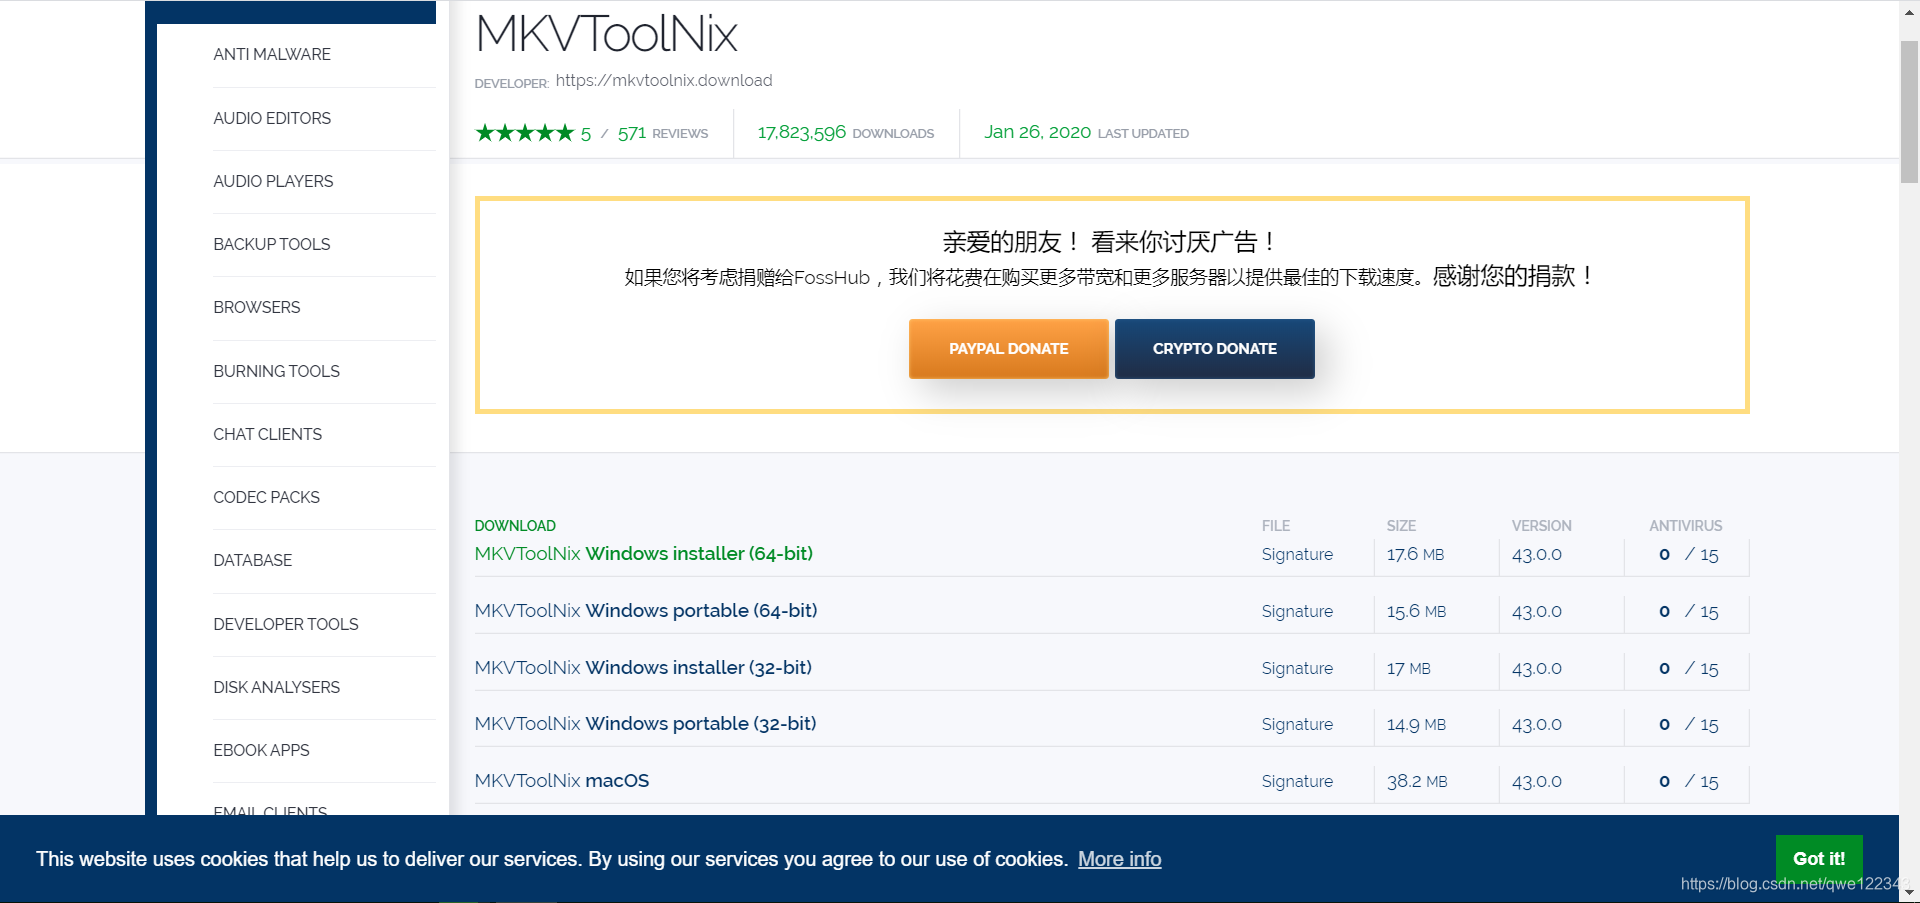Open the BROWSERS category
The width and height of the screenshot is (1920, 903).
[x=256, y=307]
